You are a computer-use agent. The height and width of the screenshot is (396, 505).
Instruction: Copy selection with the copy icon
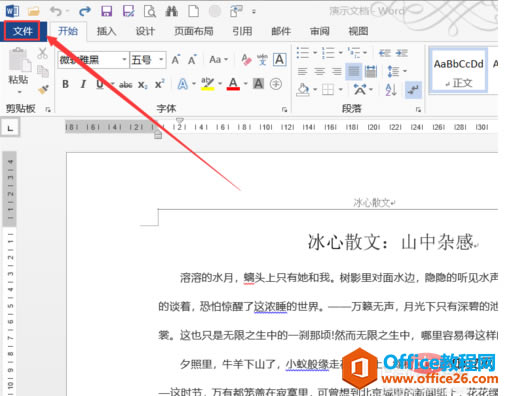[x=42, y=71]
